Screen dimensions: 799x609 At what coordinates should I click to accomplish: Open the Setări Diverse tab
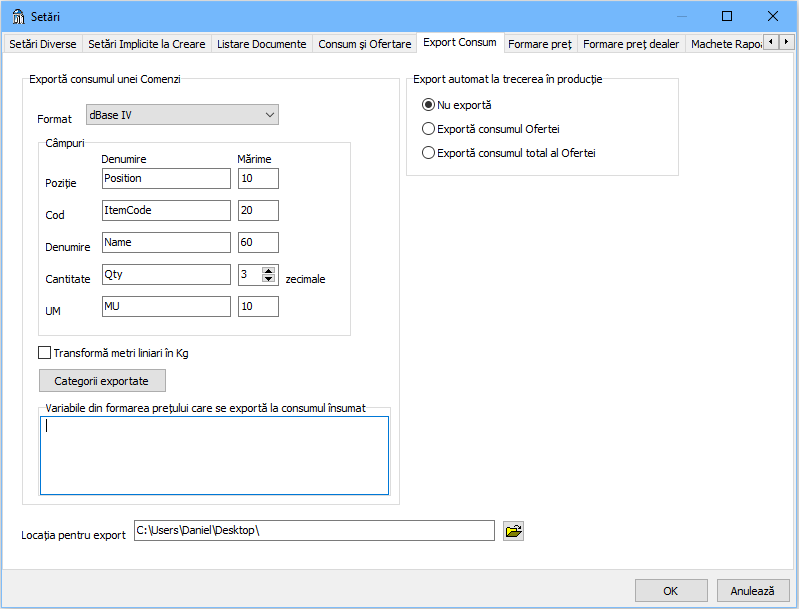click(43, 44)
